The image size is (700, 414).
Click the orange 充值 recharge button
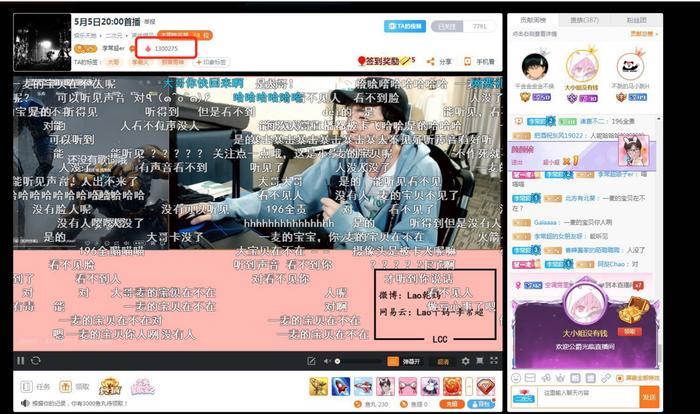pos(451,404)
